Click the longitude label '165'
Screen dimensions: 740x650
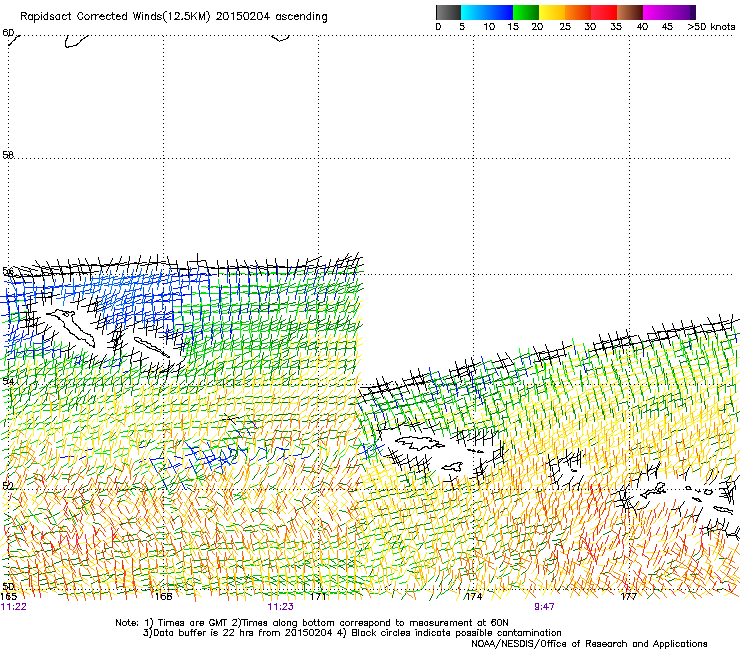tap(8, 597)
